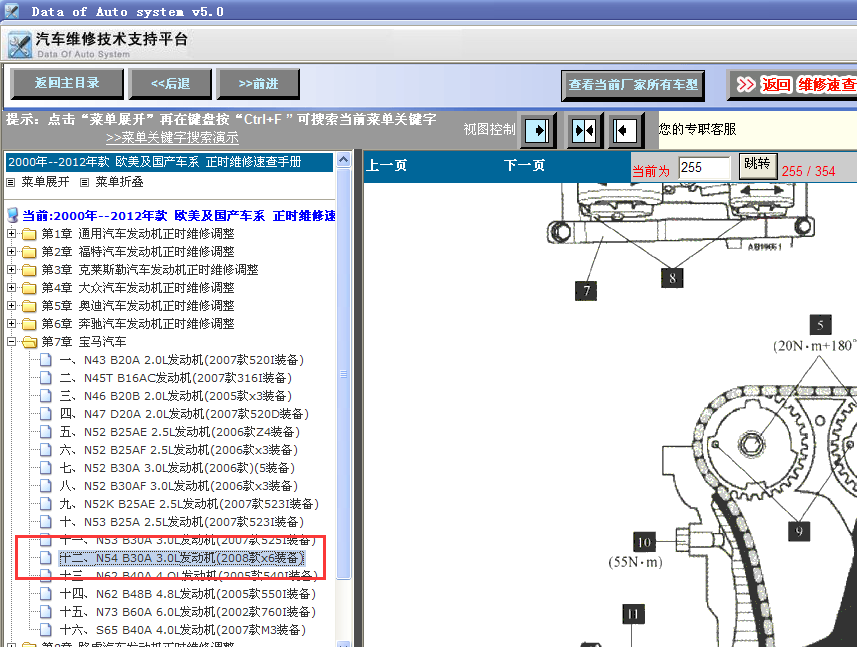Click the 返回主目录 button

[x=67, y=84]
